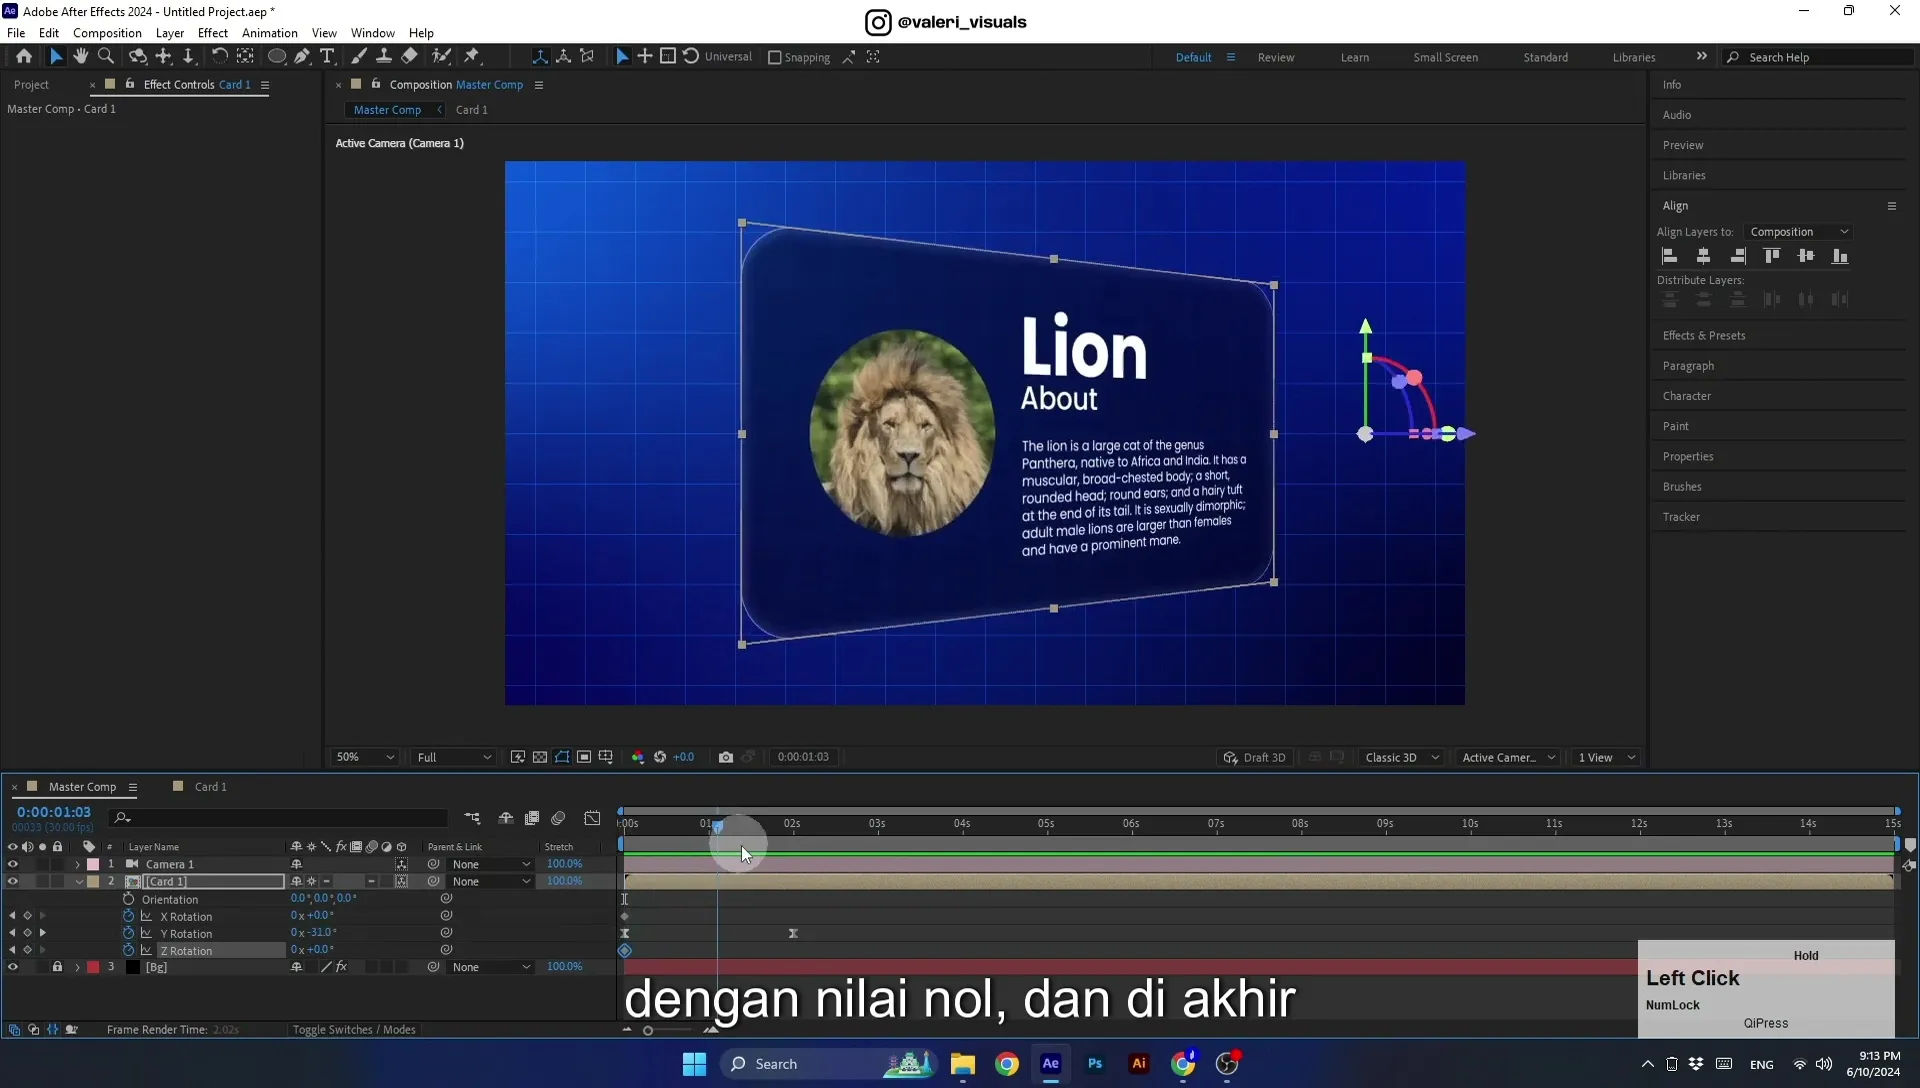Align layers to left edge
Screen dimensions: 1920x1088
[1669, 256]
